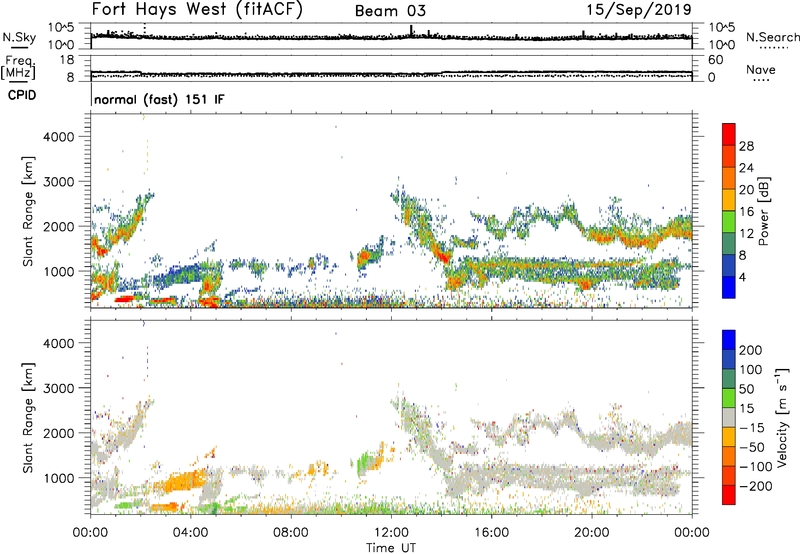
Task: Select the "3000" tick of the velocity panel
Action: click(x=59, y=388)
